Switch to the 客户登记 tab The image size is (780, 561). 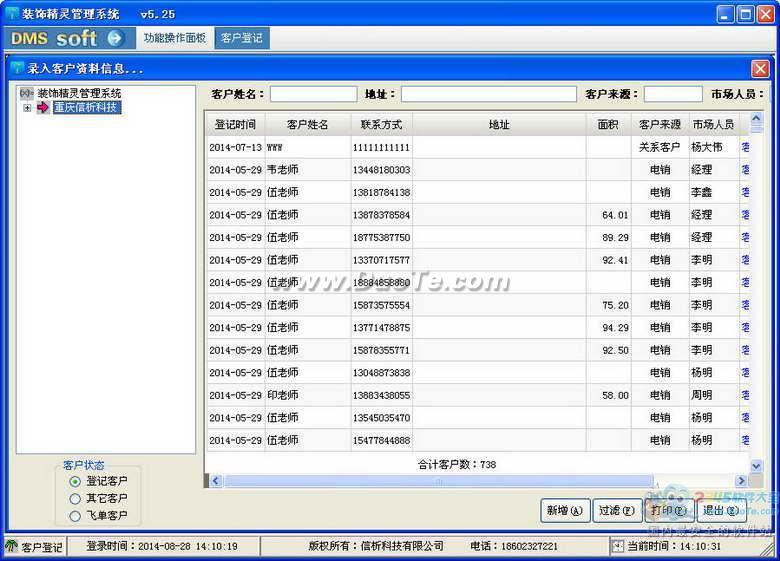242,38
